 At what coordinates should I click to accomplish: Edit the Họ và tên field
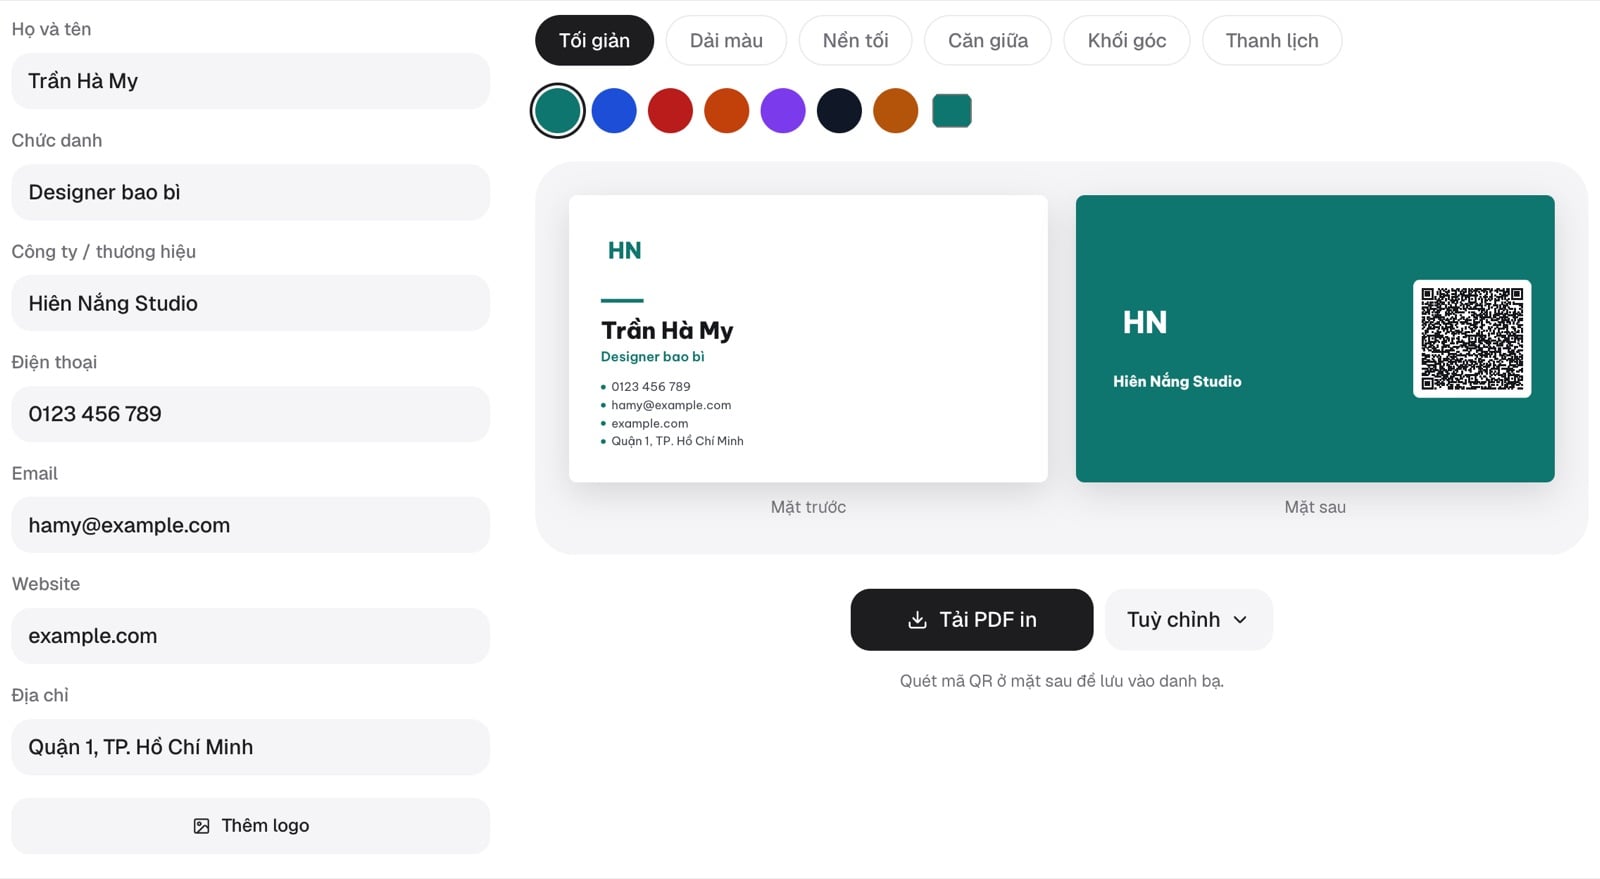pyautogui.click(x=250, y=81)
